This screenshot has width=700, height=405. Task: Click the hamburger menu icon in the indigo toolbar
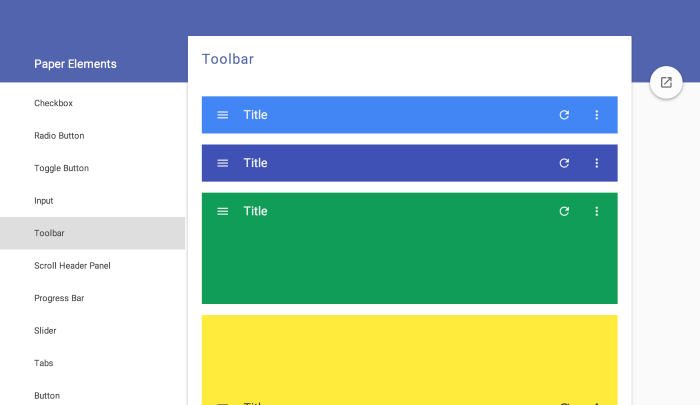coord(222,163)
